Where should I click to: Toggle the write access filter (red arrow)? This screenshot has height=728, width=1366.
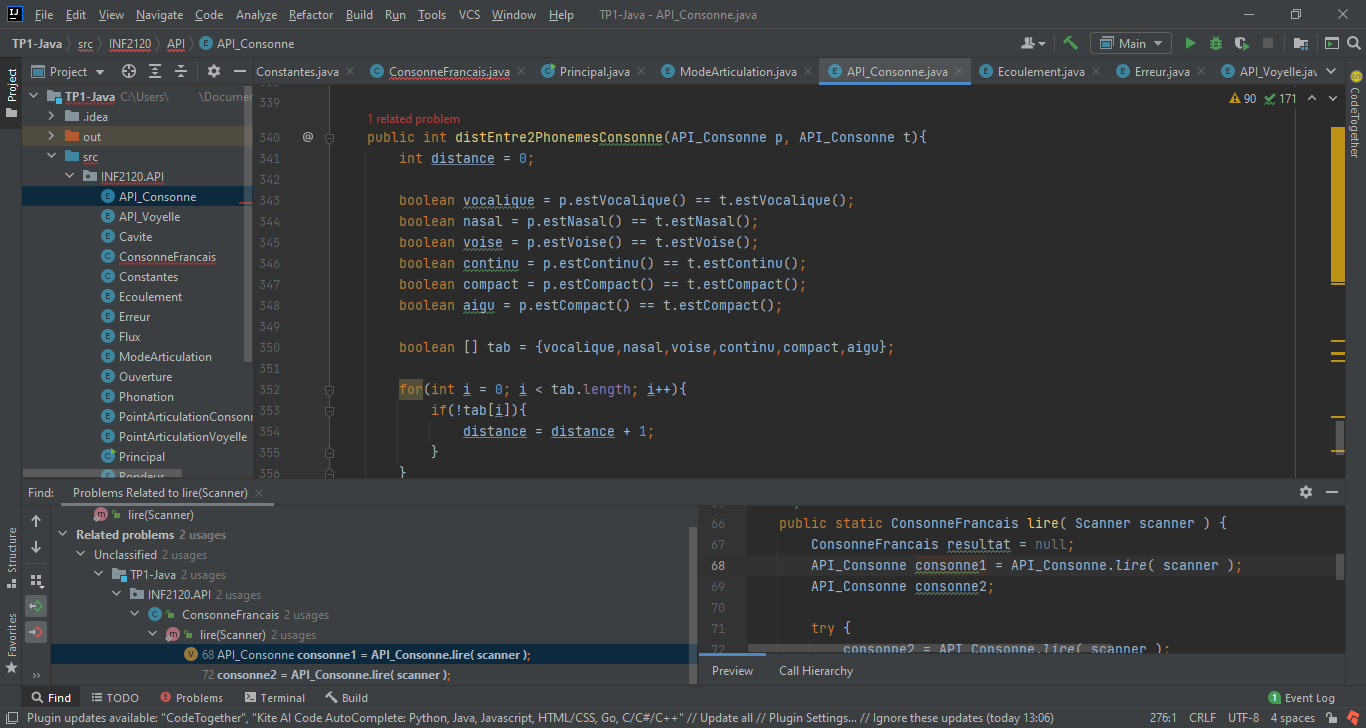click(36, 631)
